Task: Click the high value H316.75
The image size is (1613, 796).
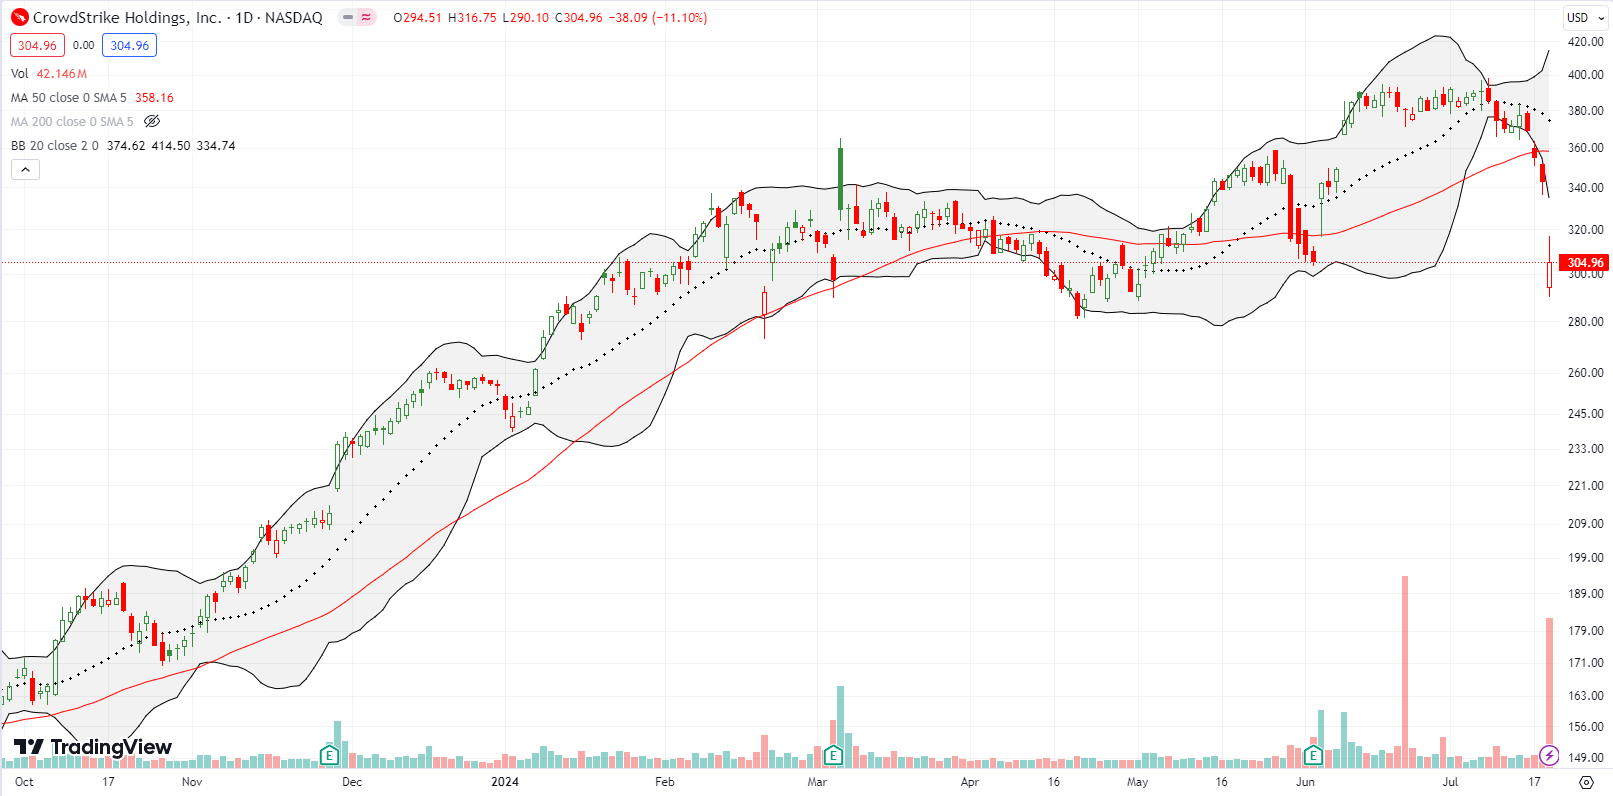Action: (x=471, y=17)
